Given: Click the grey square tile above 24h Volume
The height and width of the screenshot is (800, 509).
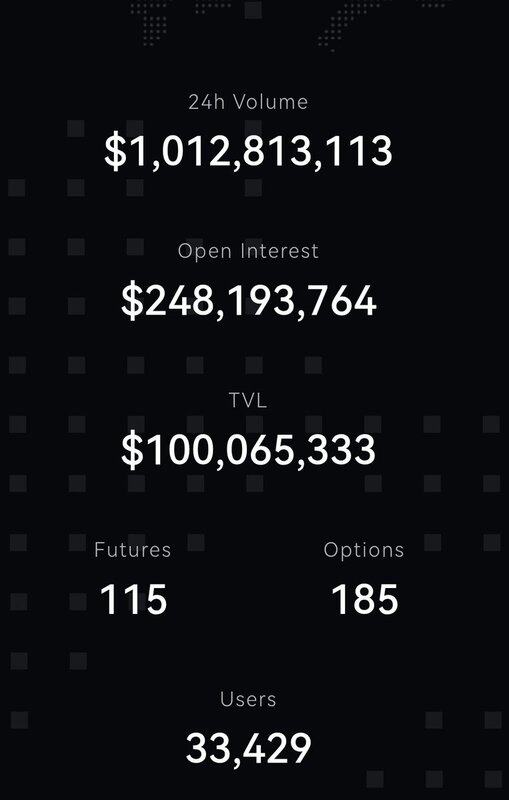Looking at the screenshot, I should pos(253,10).
